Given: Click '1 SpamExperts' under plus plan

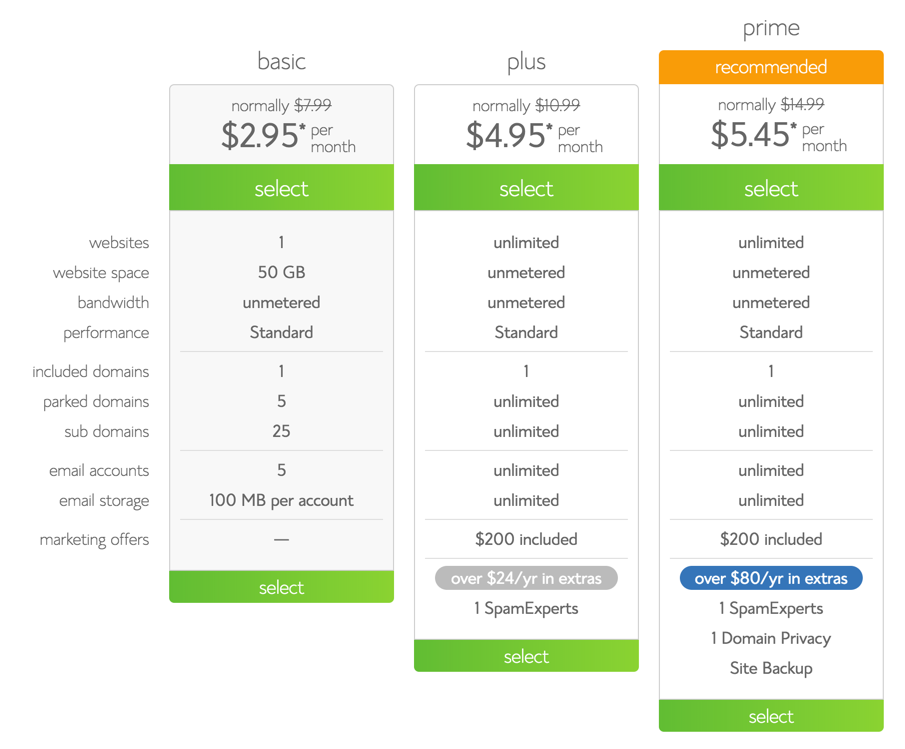Looking at the screenshot, I should pos(526,608).
